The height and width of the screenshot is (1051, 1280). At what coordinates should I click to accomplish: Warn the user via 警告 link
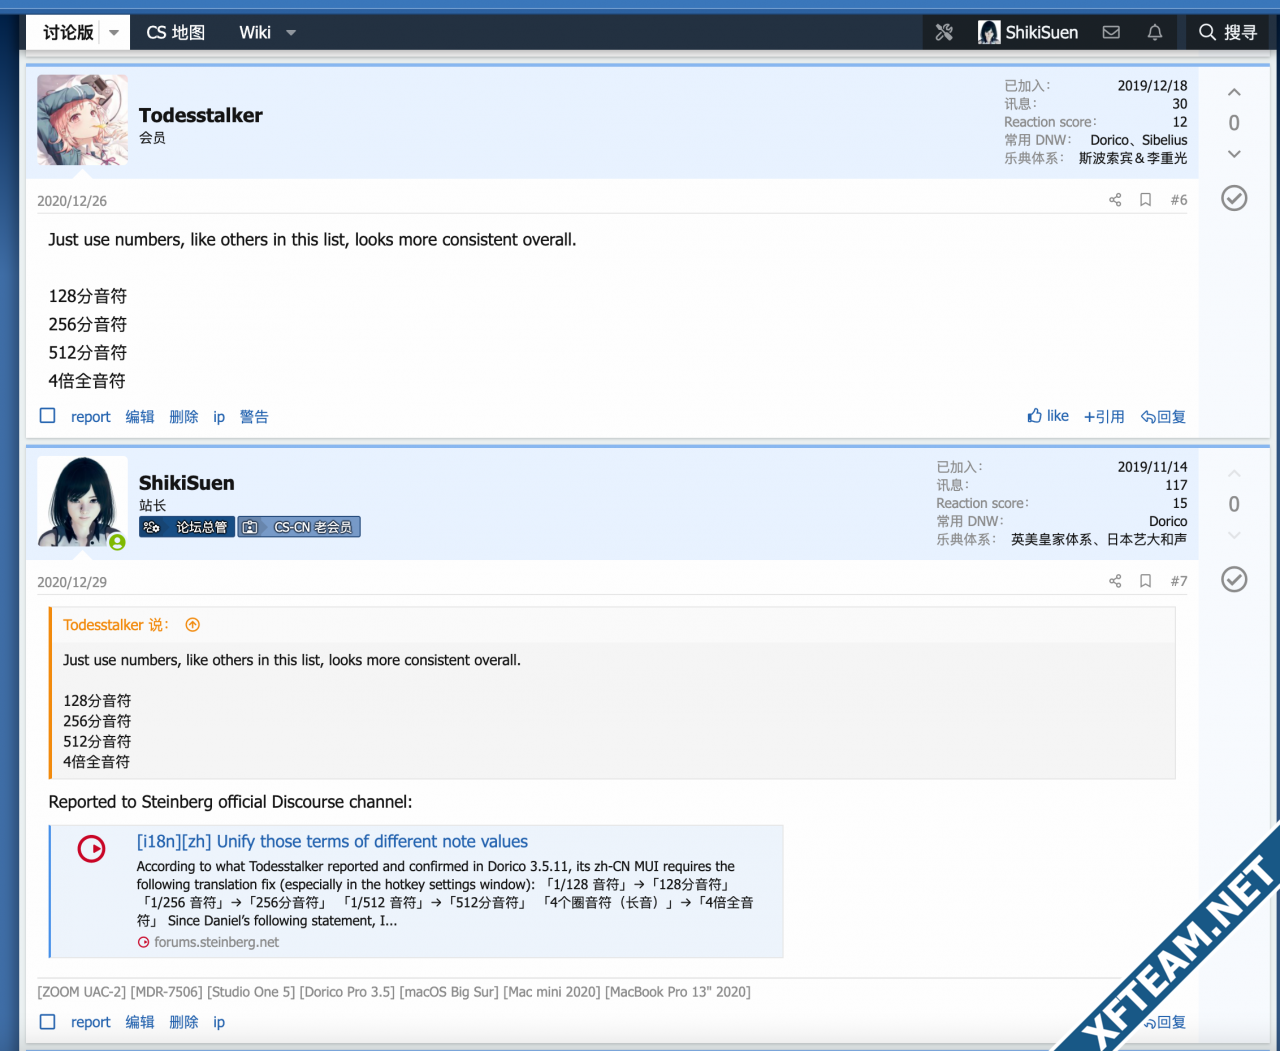click(254, 417)
